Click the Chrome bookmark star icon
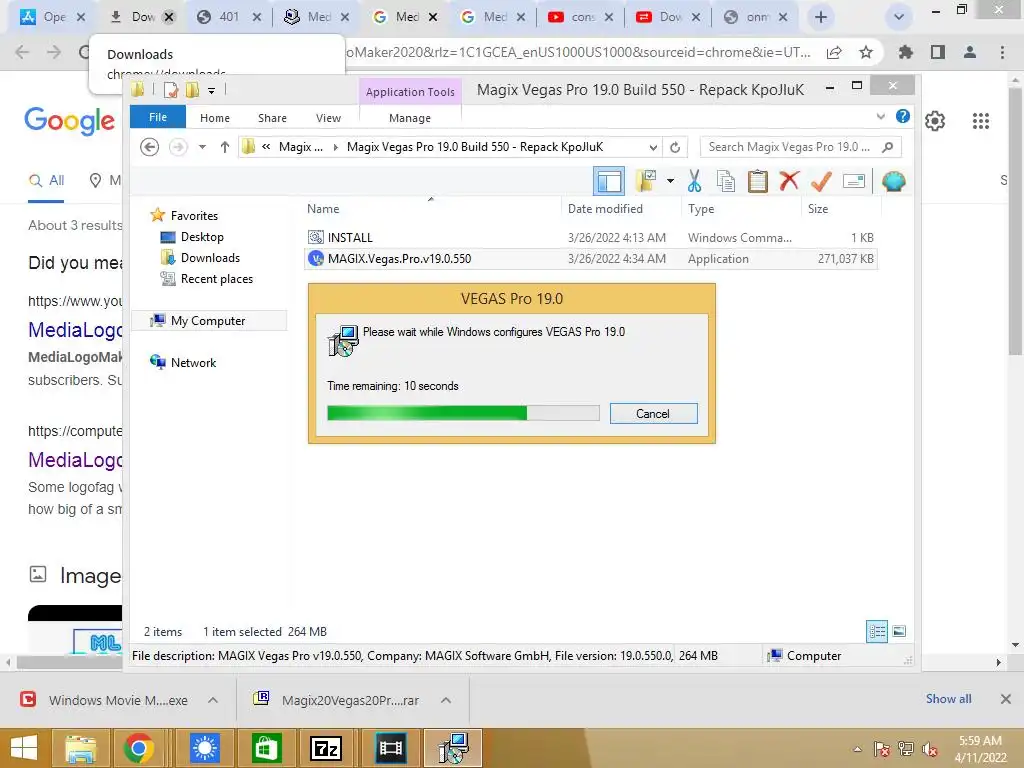This screenshot has height=768, width=1024. tap(866, 52)
